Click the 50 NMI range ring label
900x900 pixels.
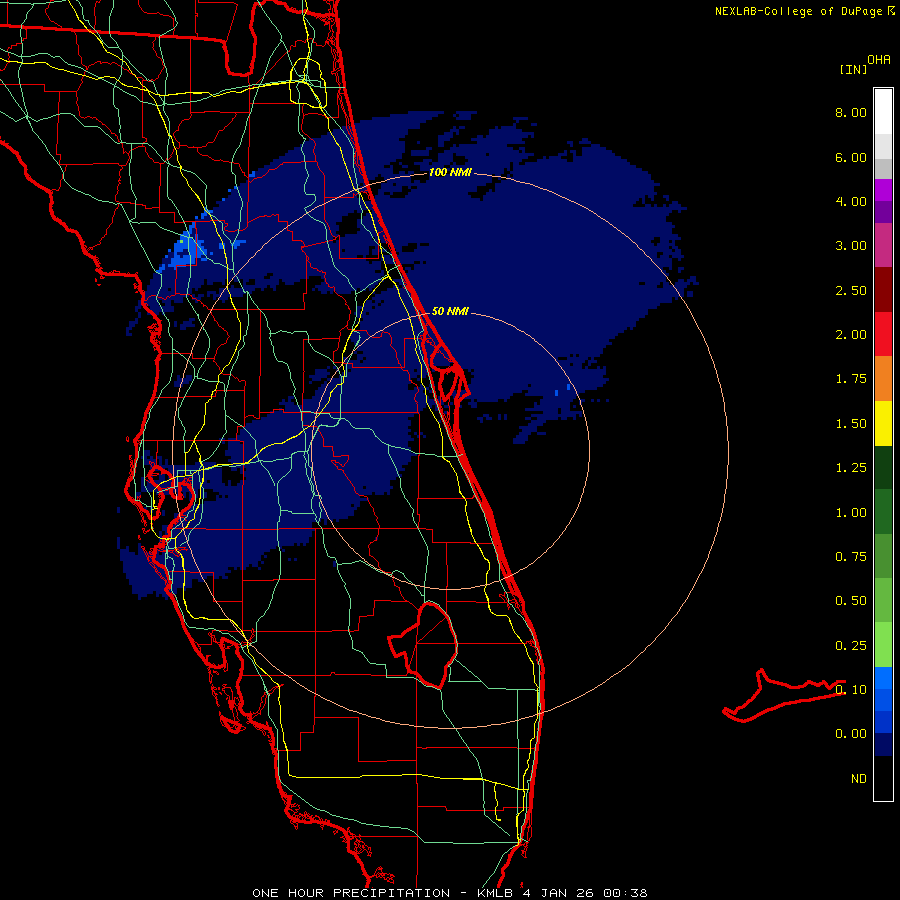tap(450, 311)
